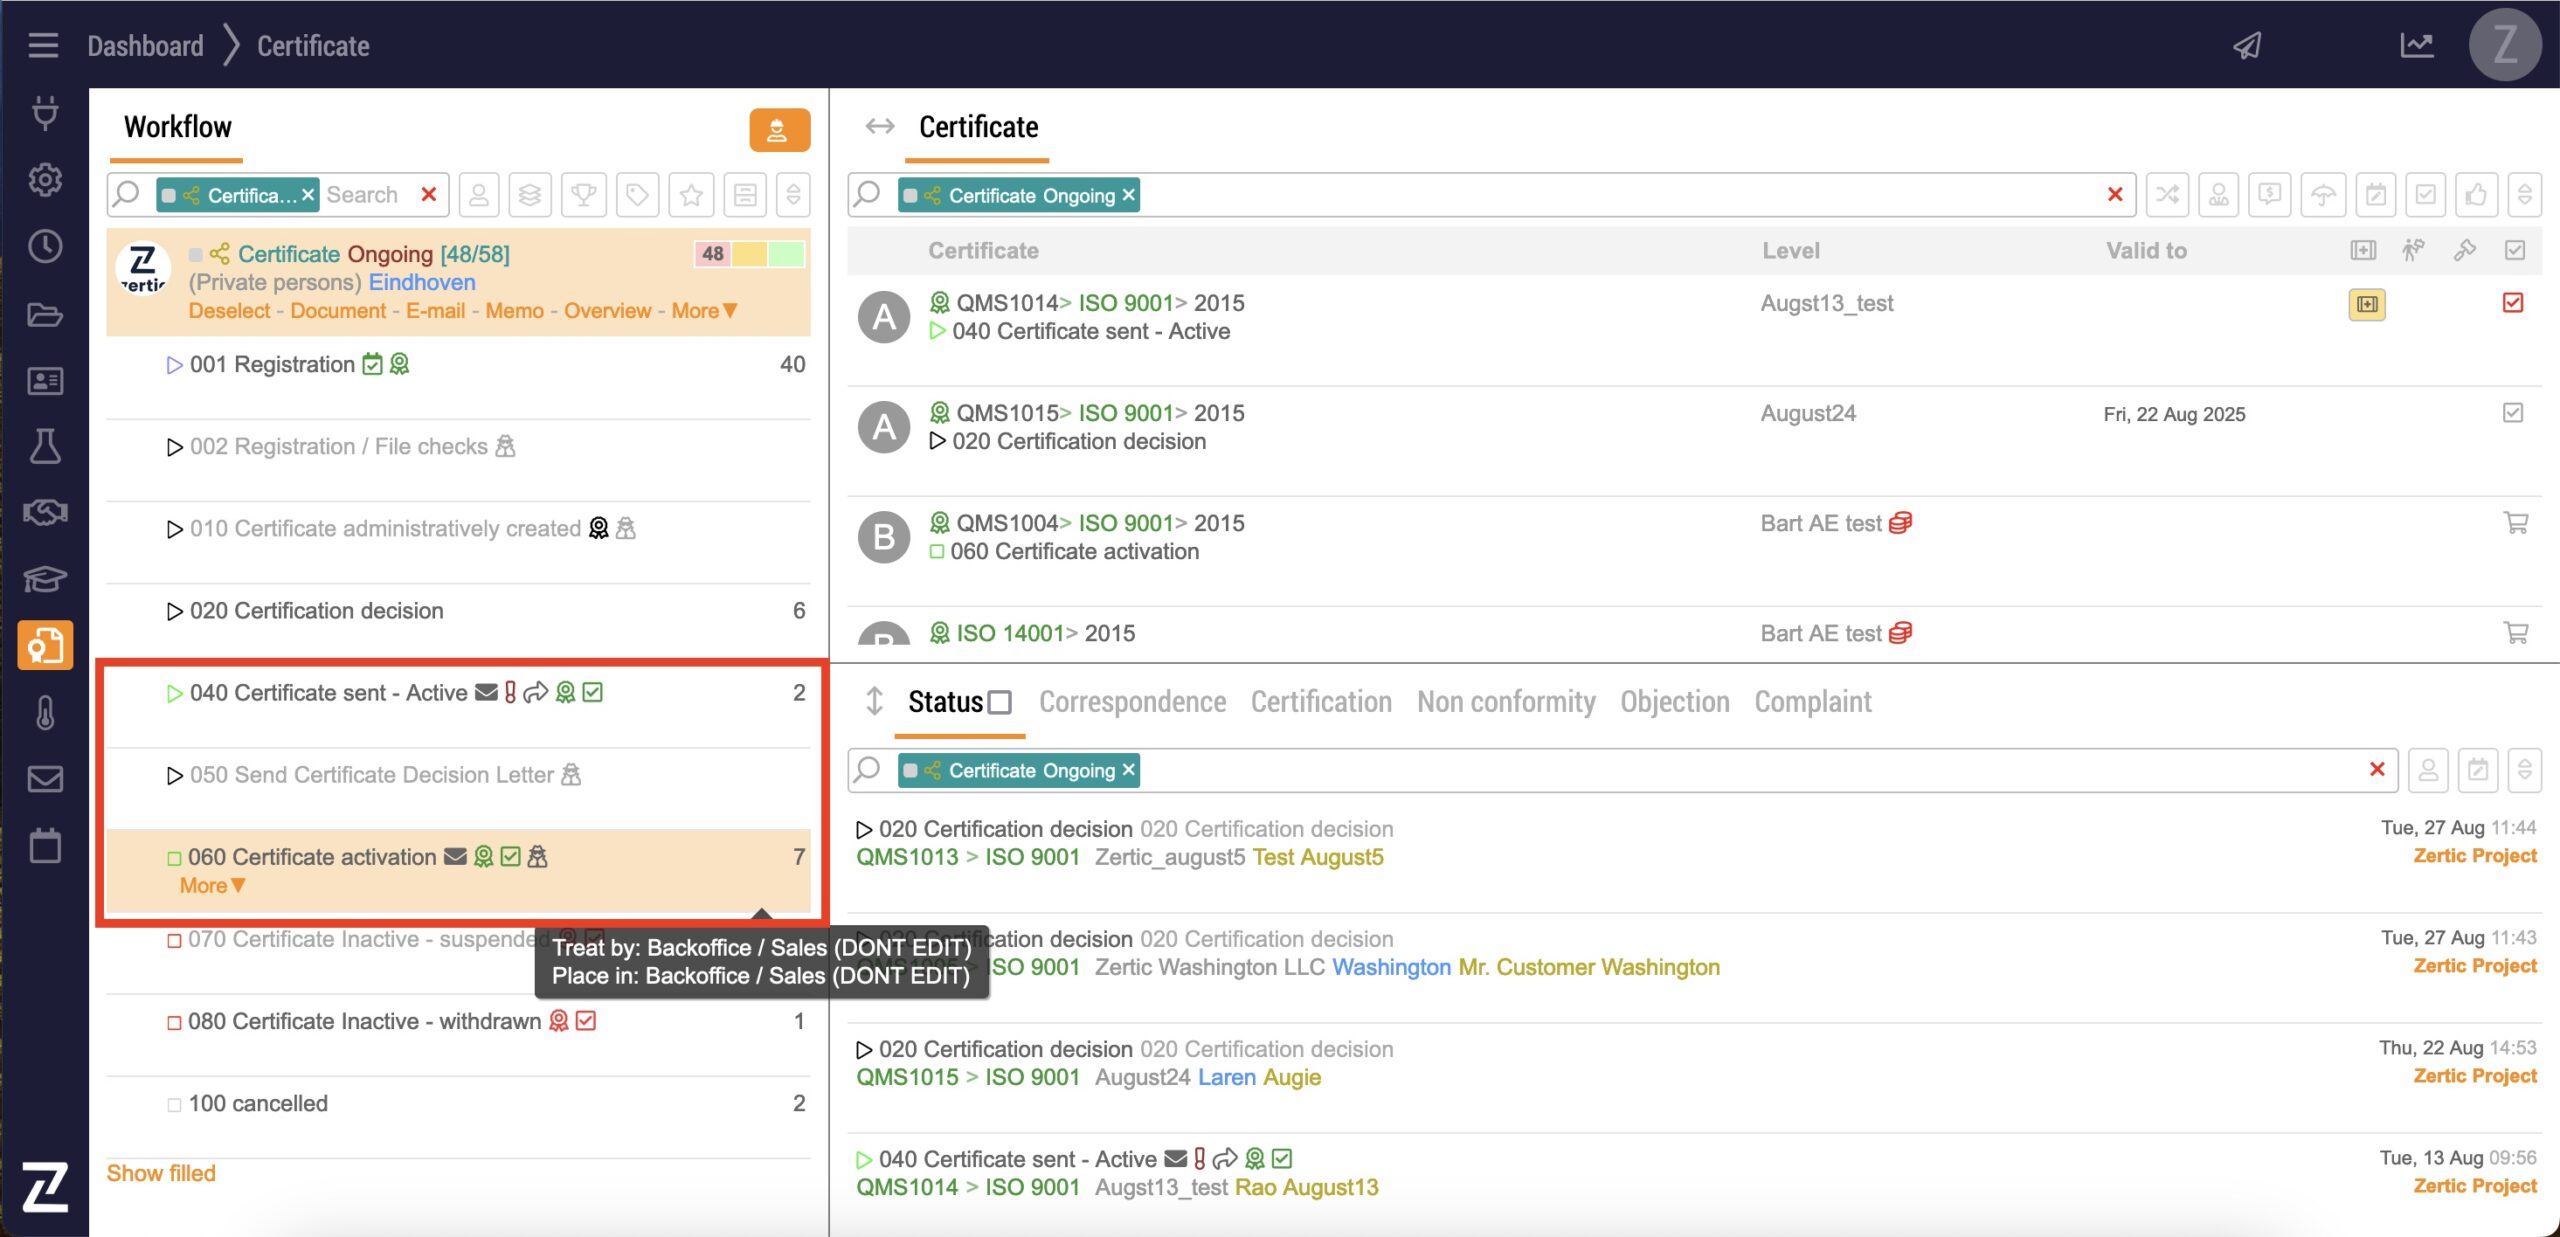Expand the More dropdown in workflow header
This screenshot has width=2560, height=1237.
pyautogui.click(x=704, y=311)
